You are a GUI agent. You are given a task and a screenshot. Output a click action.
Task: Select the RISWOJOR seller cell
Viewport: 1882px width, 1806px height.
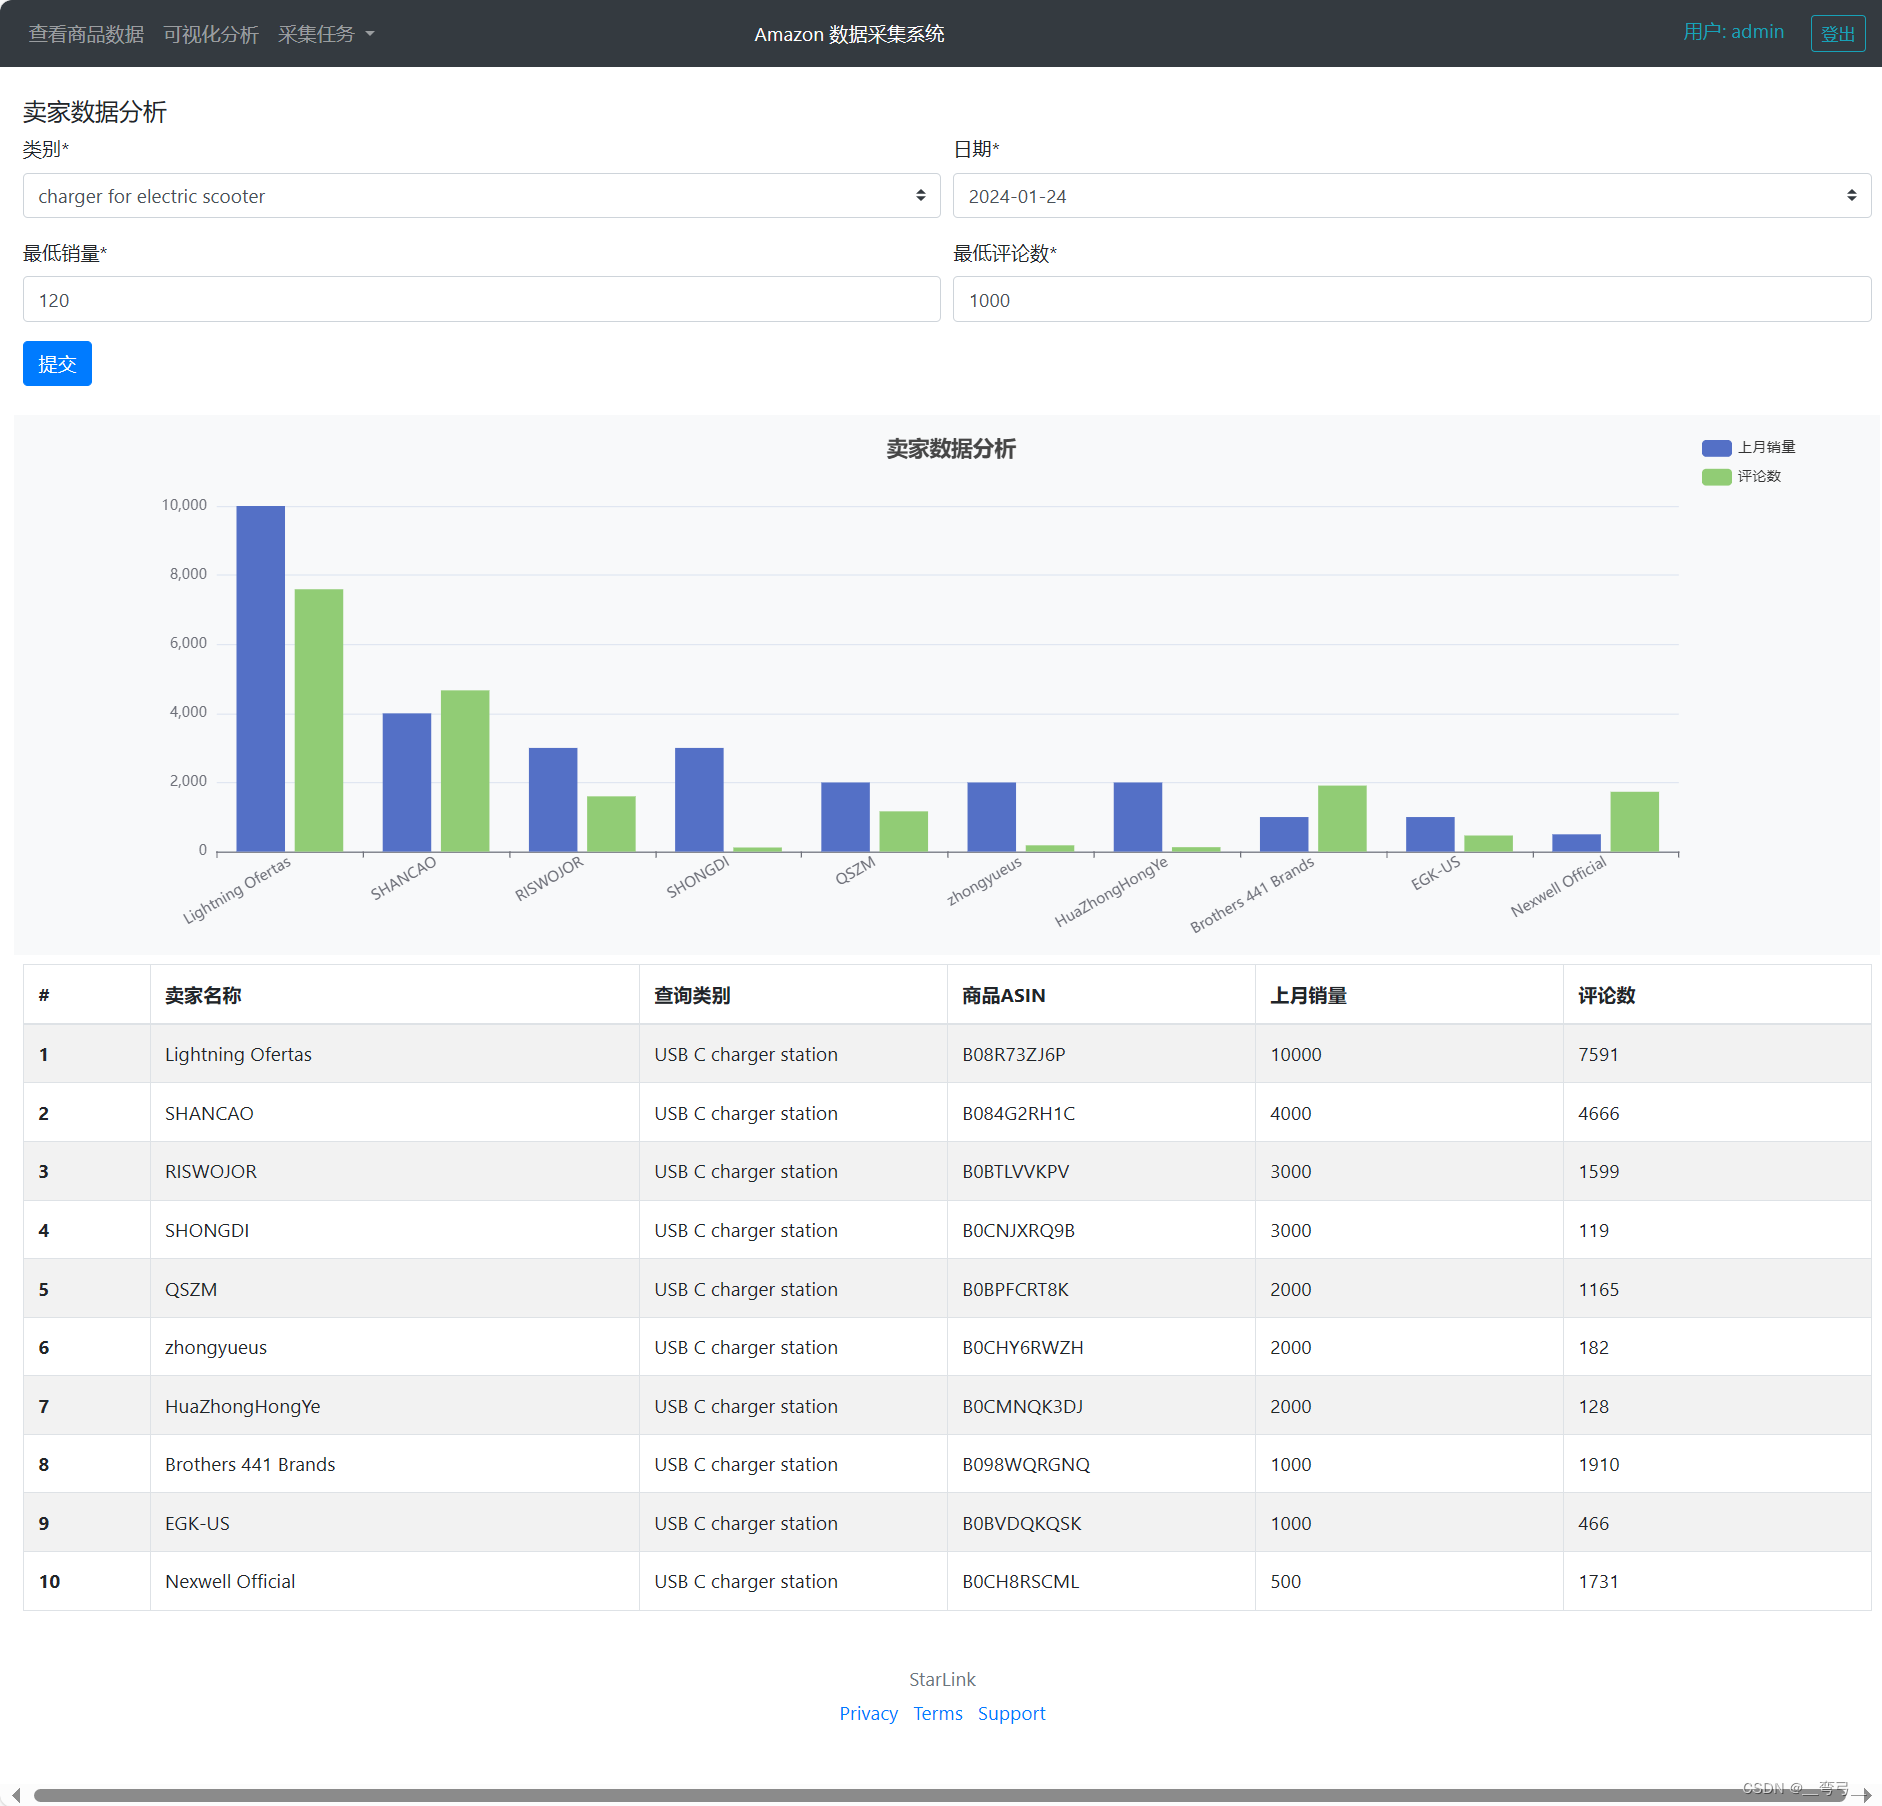[x=394, y=1171]
